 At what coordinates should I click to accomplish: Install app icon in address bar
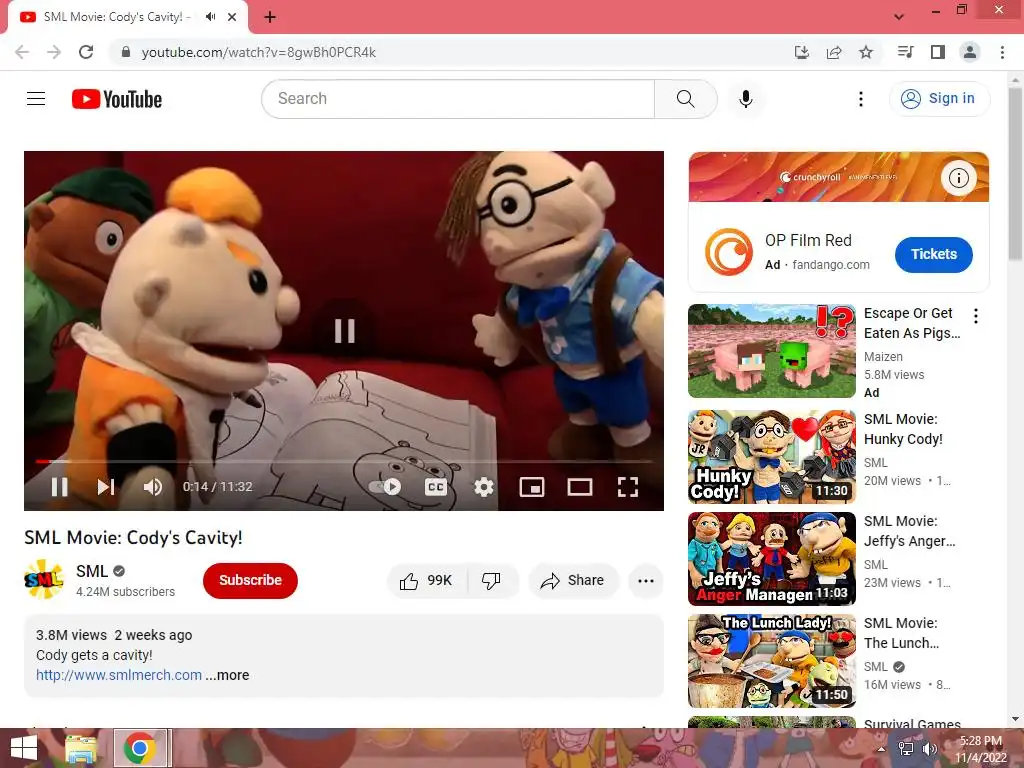pos(802,52)
